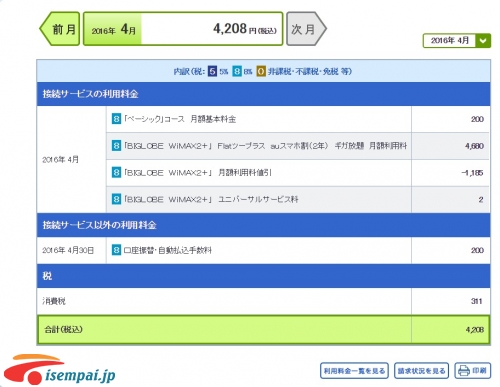
Task: Click the isempai.jp logo
Action: tap(60, 369)
